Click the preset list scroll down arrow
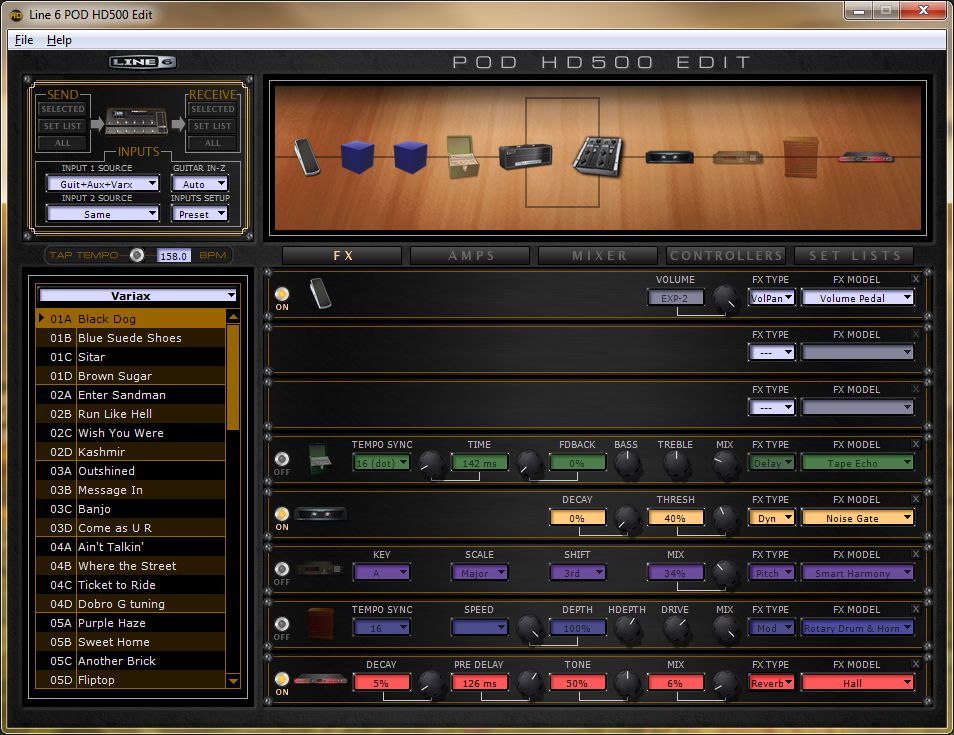Screen dimensions: 954x735 click(233, 681)
